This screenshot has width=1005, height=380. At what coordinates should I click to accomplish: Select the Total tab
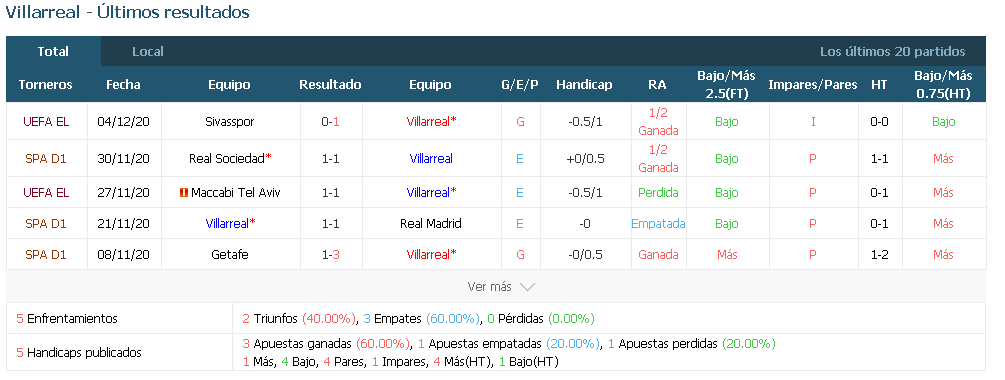point(53,52)
